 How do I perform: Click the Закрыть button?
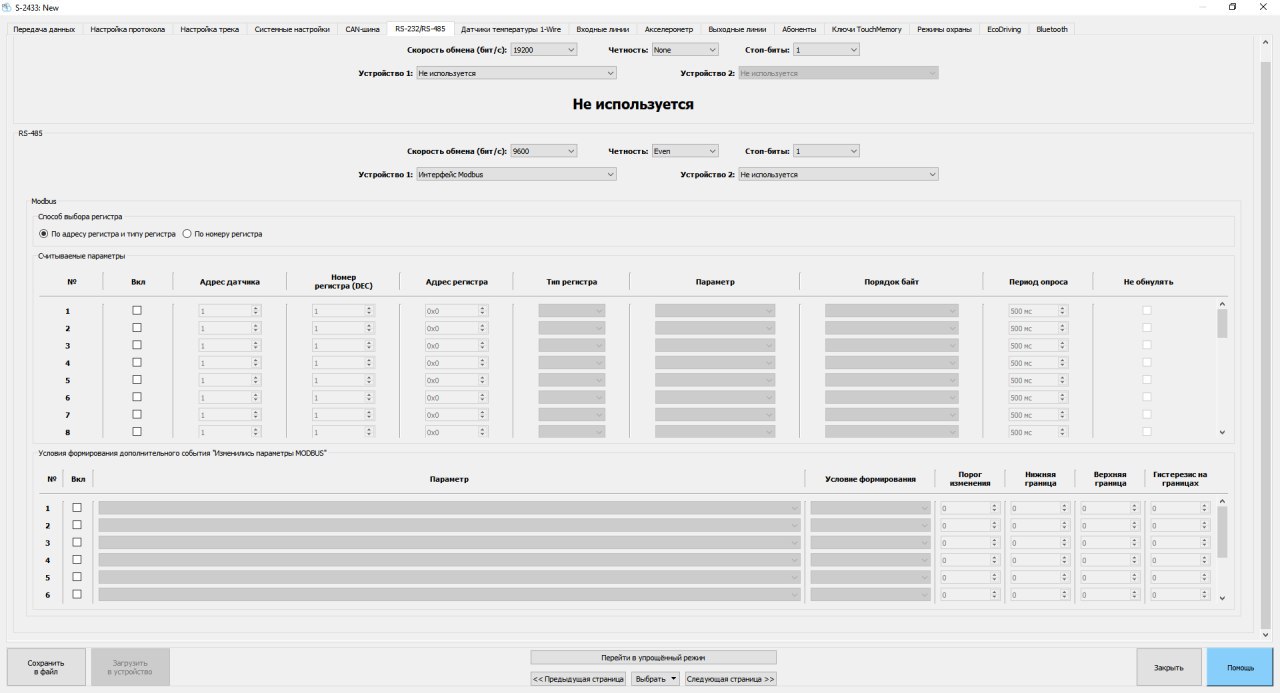(1169, 667)
